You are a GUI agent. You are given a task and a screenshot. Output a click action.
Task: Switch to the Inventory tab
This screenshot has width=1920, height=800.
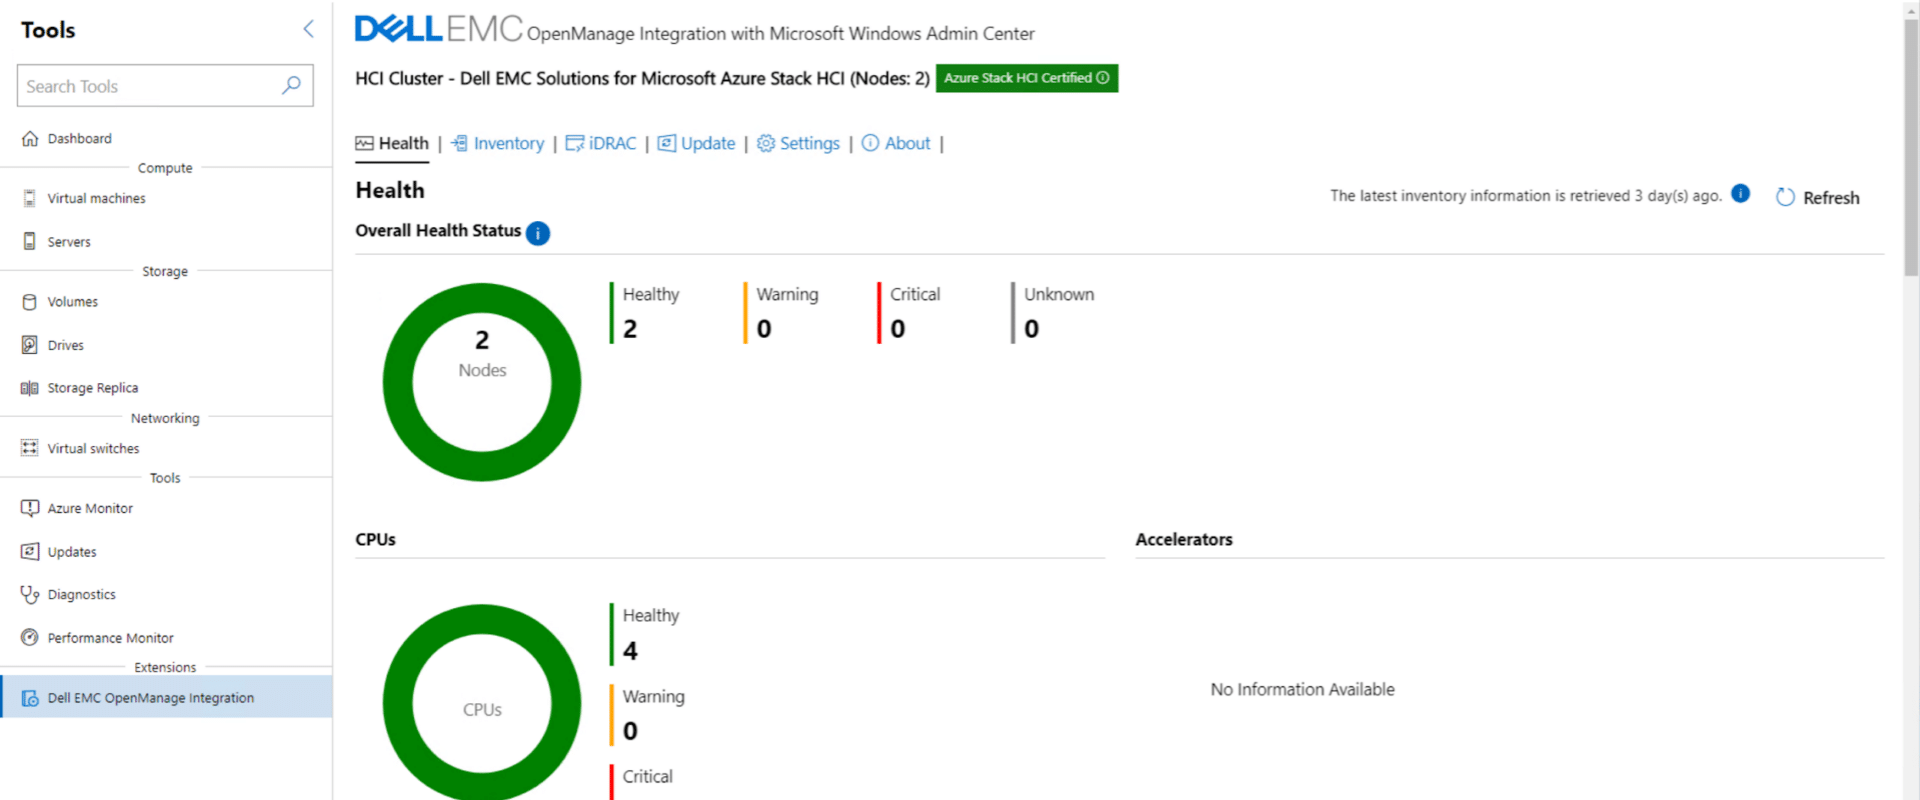498,143
